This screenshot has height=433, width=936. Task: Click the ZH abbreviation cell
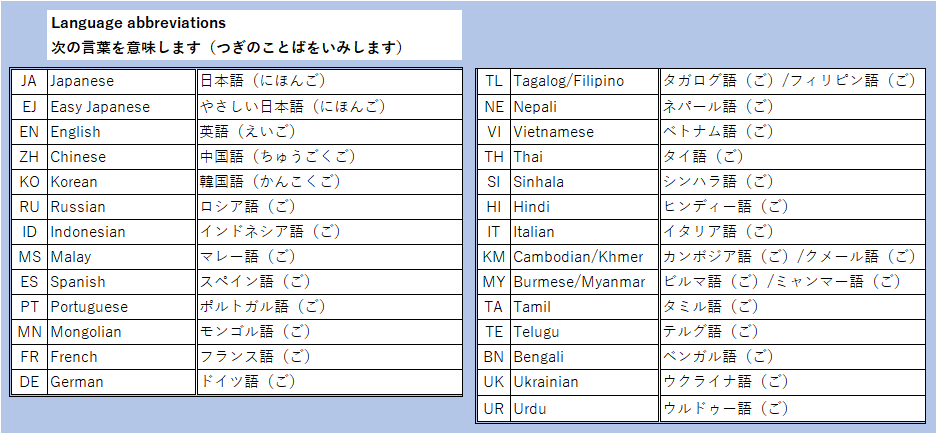(x=29, y=156)
